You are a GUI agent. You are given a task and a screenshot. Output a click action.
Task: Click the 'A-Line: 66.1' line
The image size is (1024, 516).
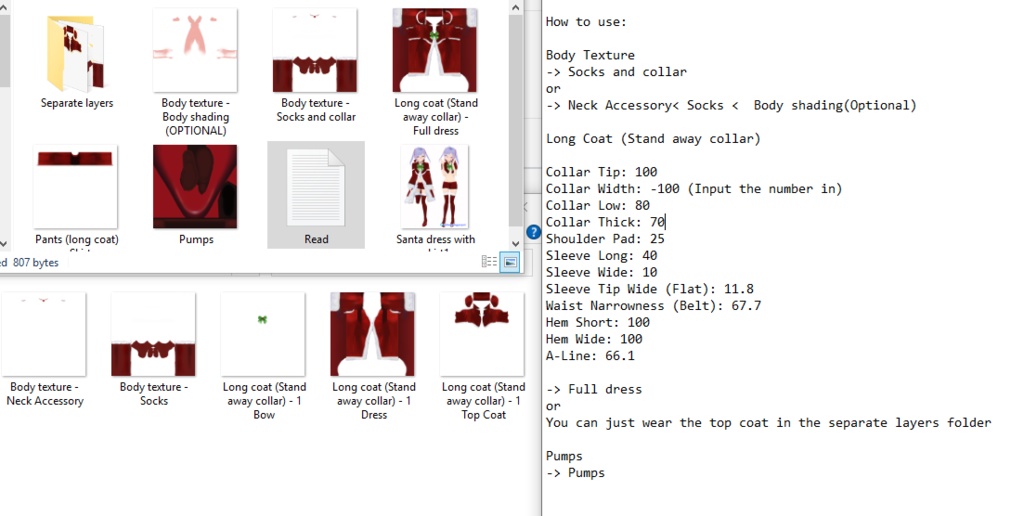(x=590, y=356)
